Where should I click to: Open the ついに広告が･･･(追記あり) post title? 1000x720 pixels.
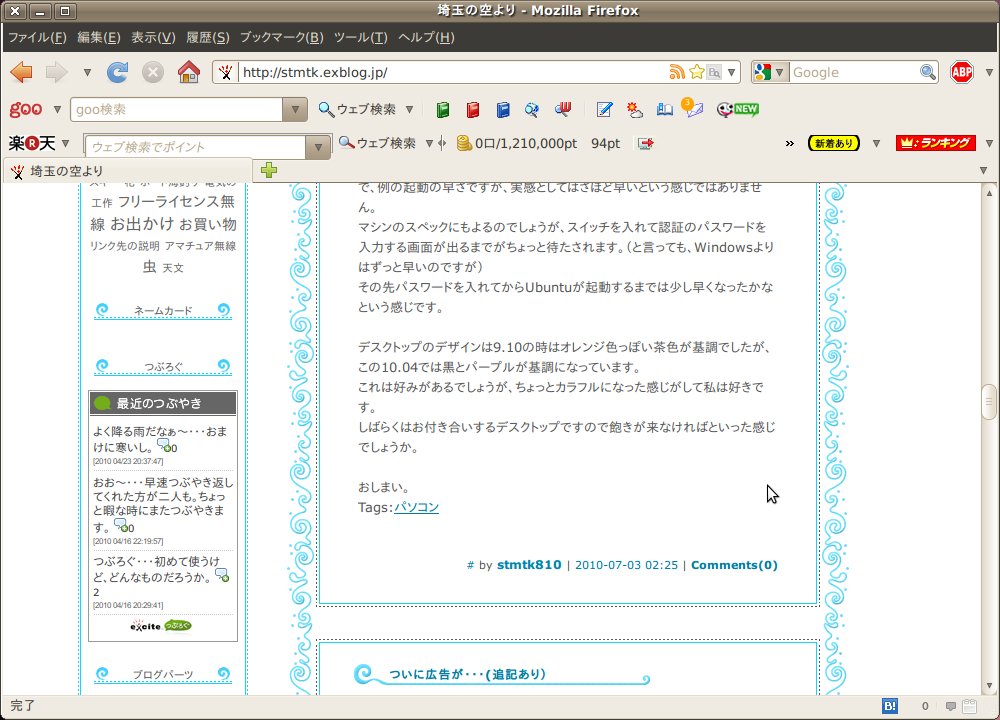coord(467,674)
